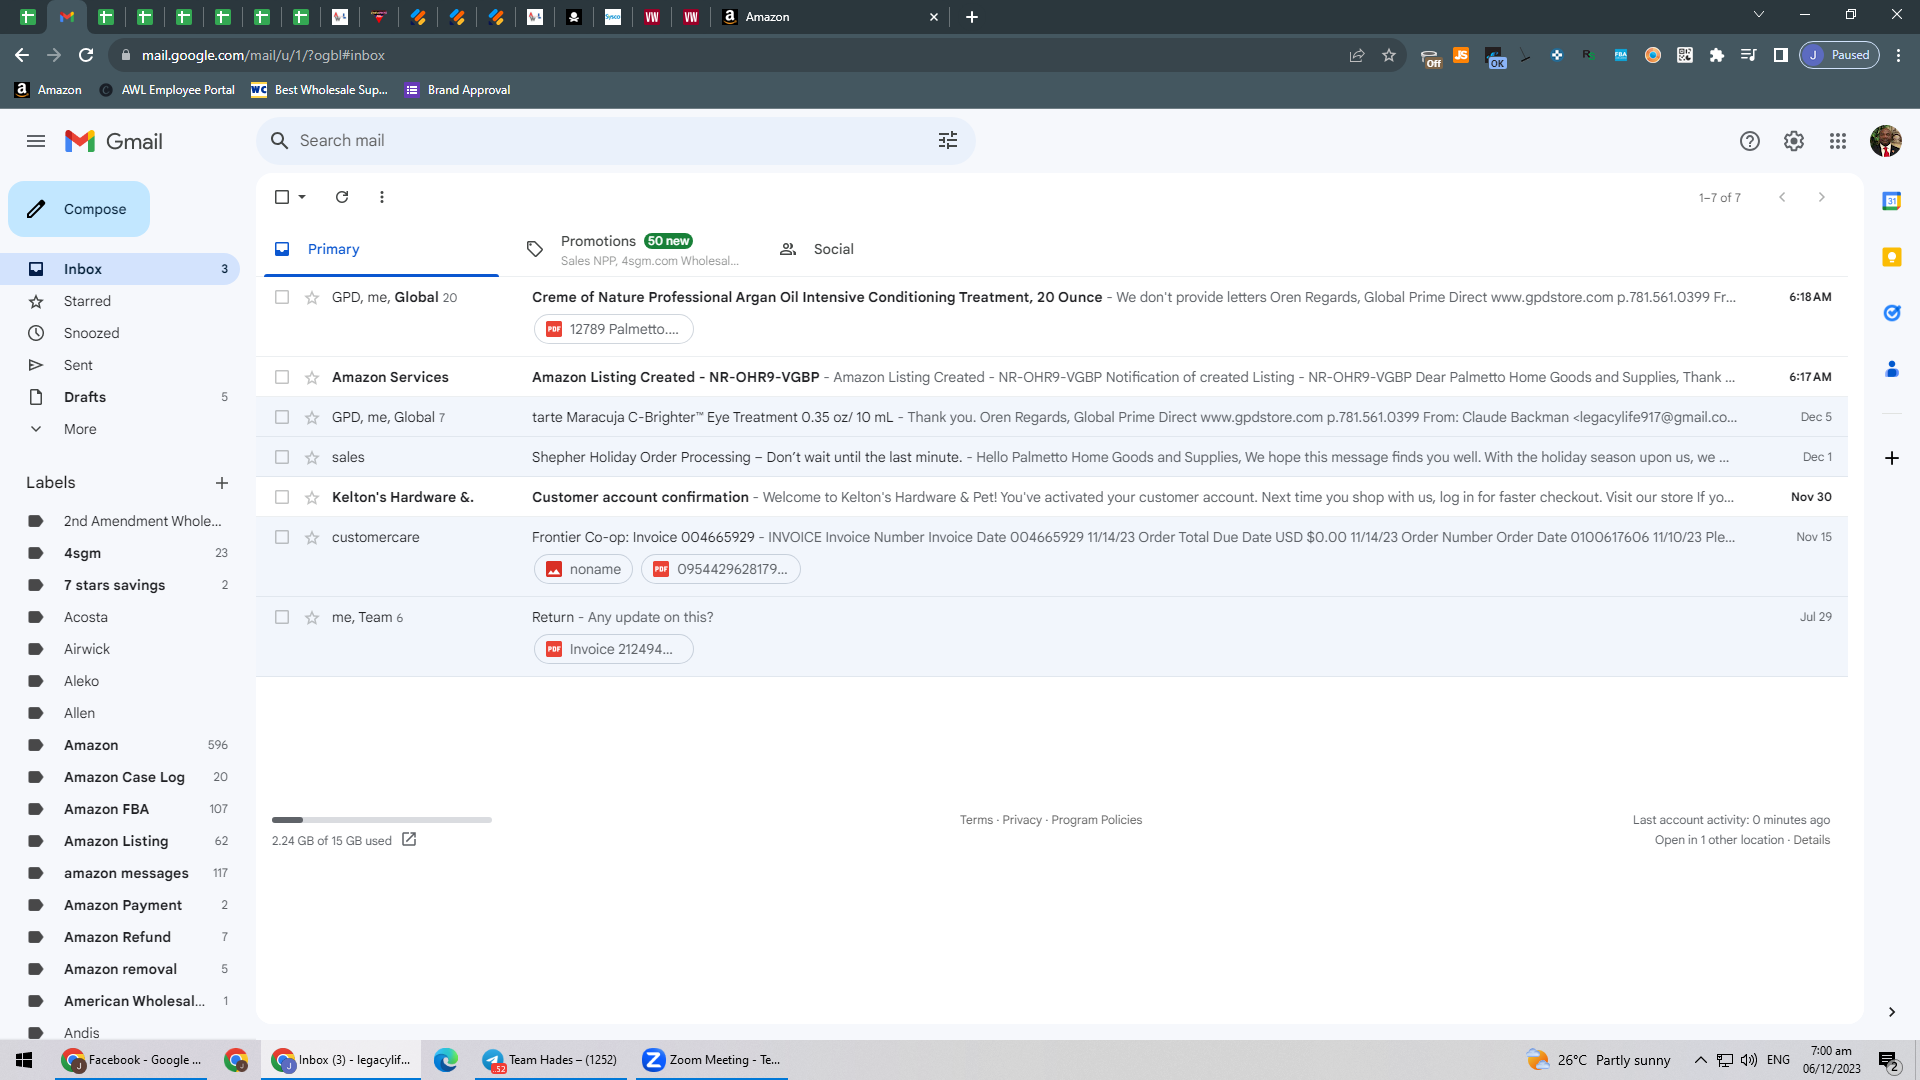Screen dimensions: 1920x1080
Task: Open the Terms link
Action: coord(976,820)
